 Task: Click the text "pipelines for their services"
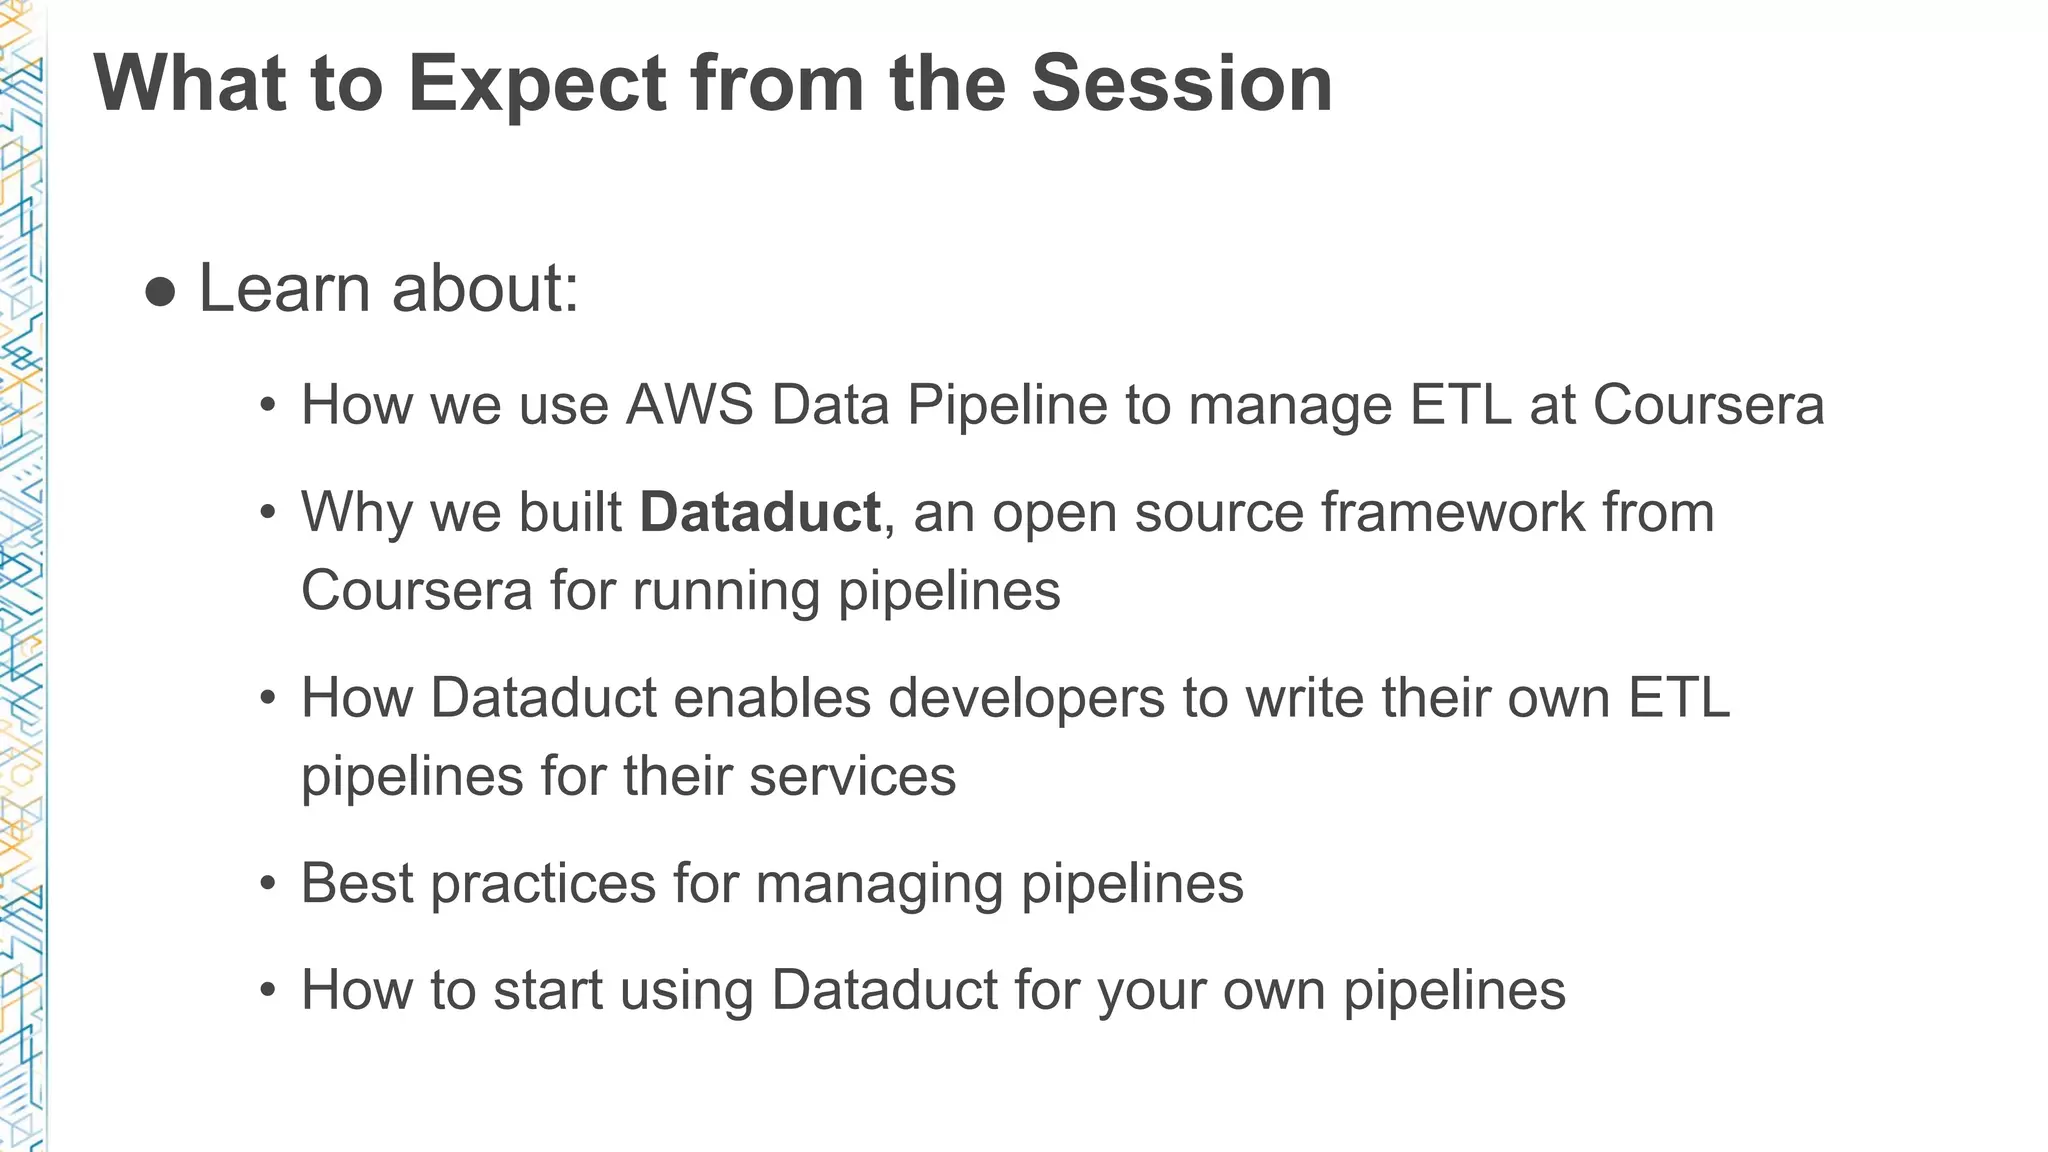tap(628, 776)
